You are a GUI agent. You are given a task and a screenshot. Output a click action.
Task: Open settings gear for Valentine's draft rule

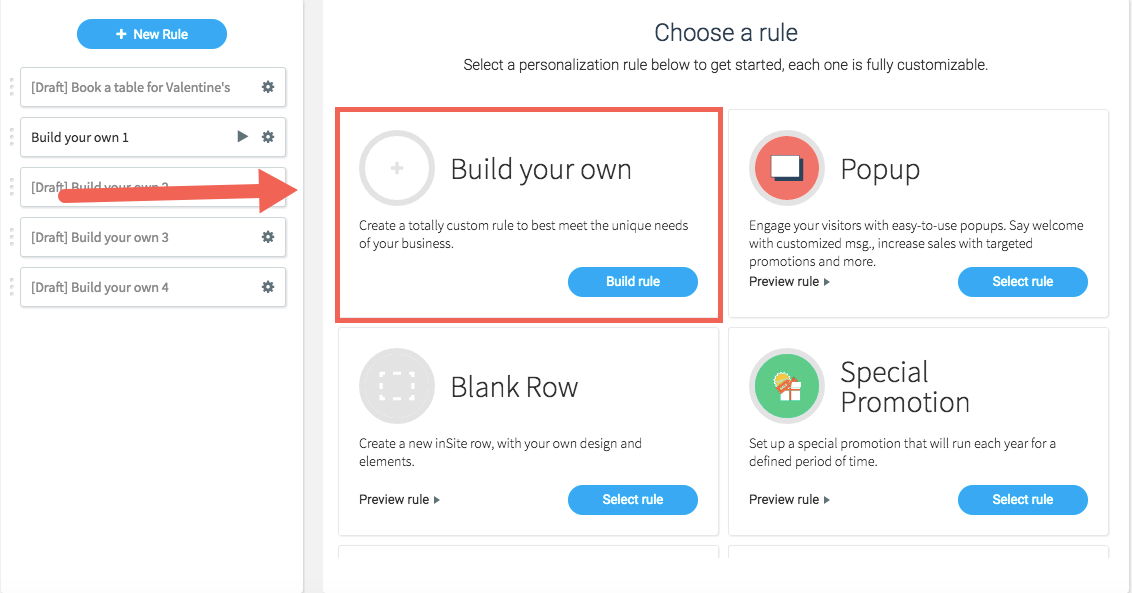(x=268, y=87)
